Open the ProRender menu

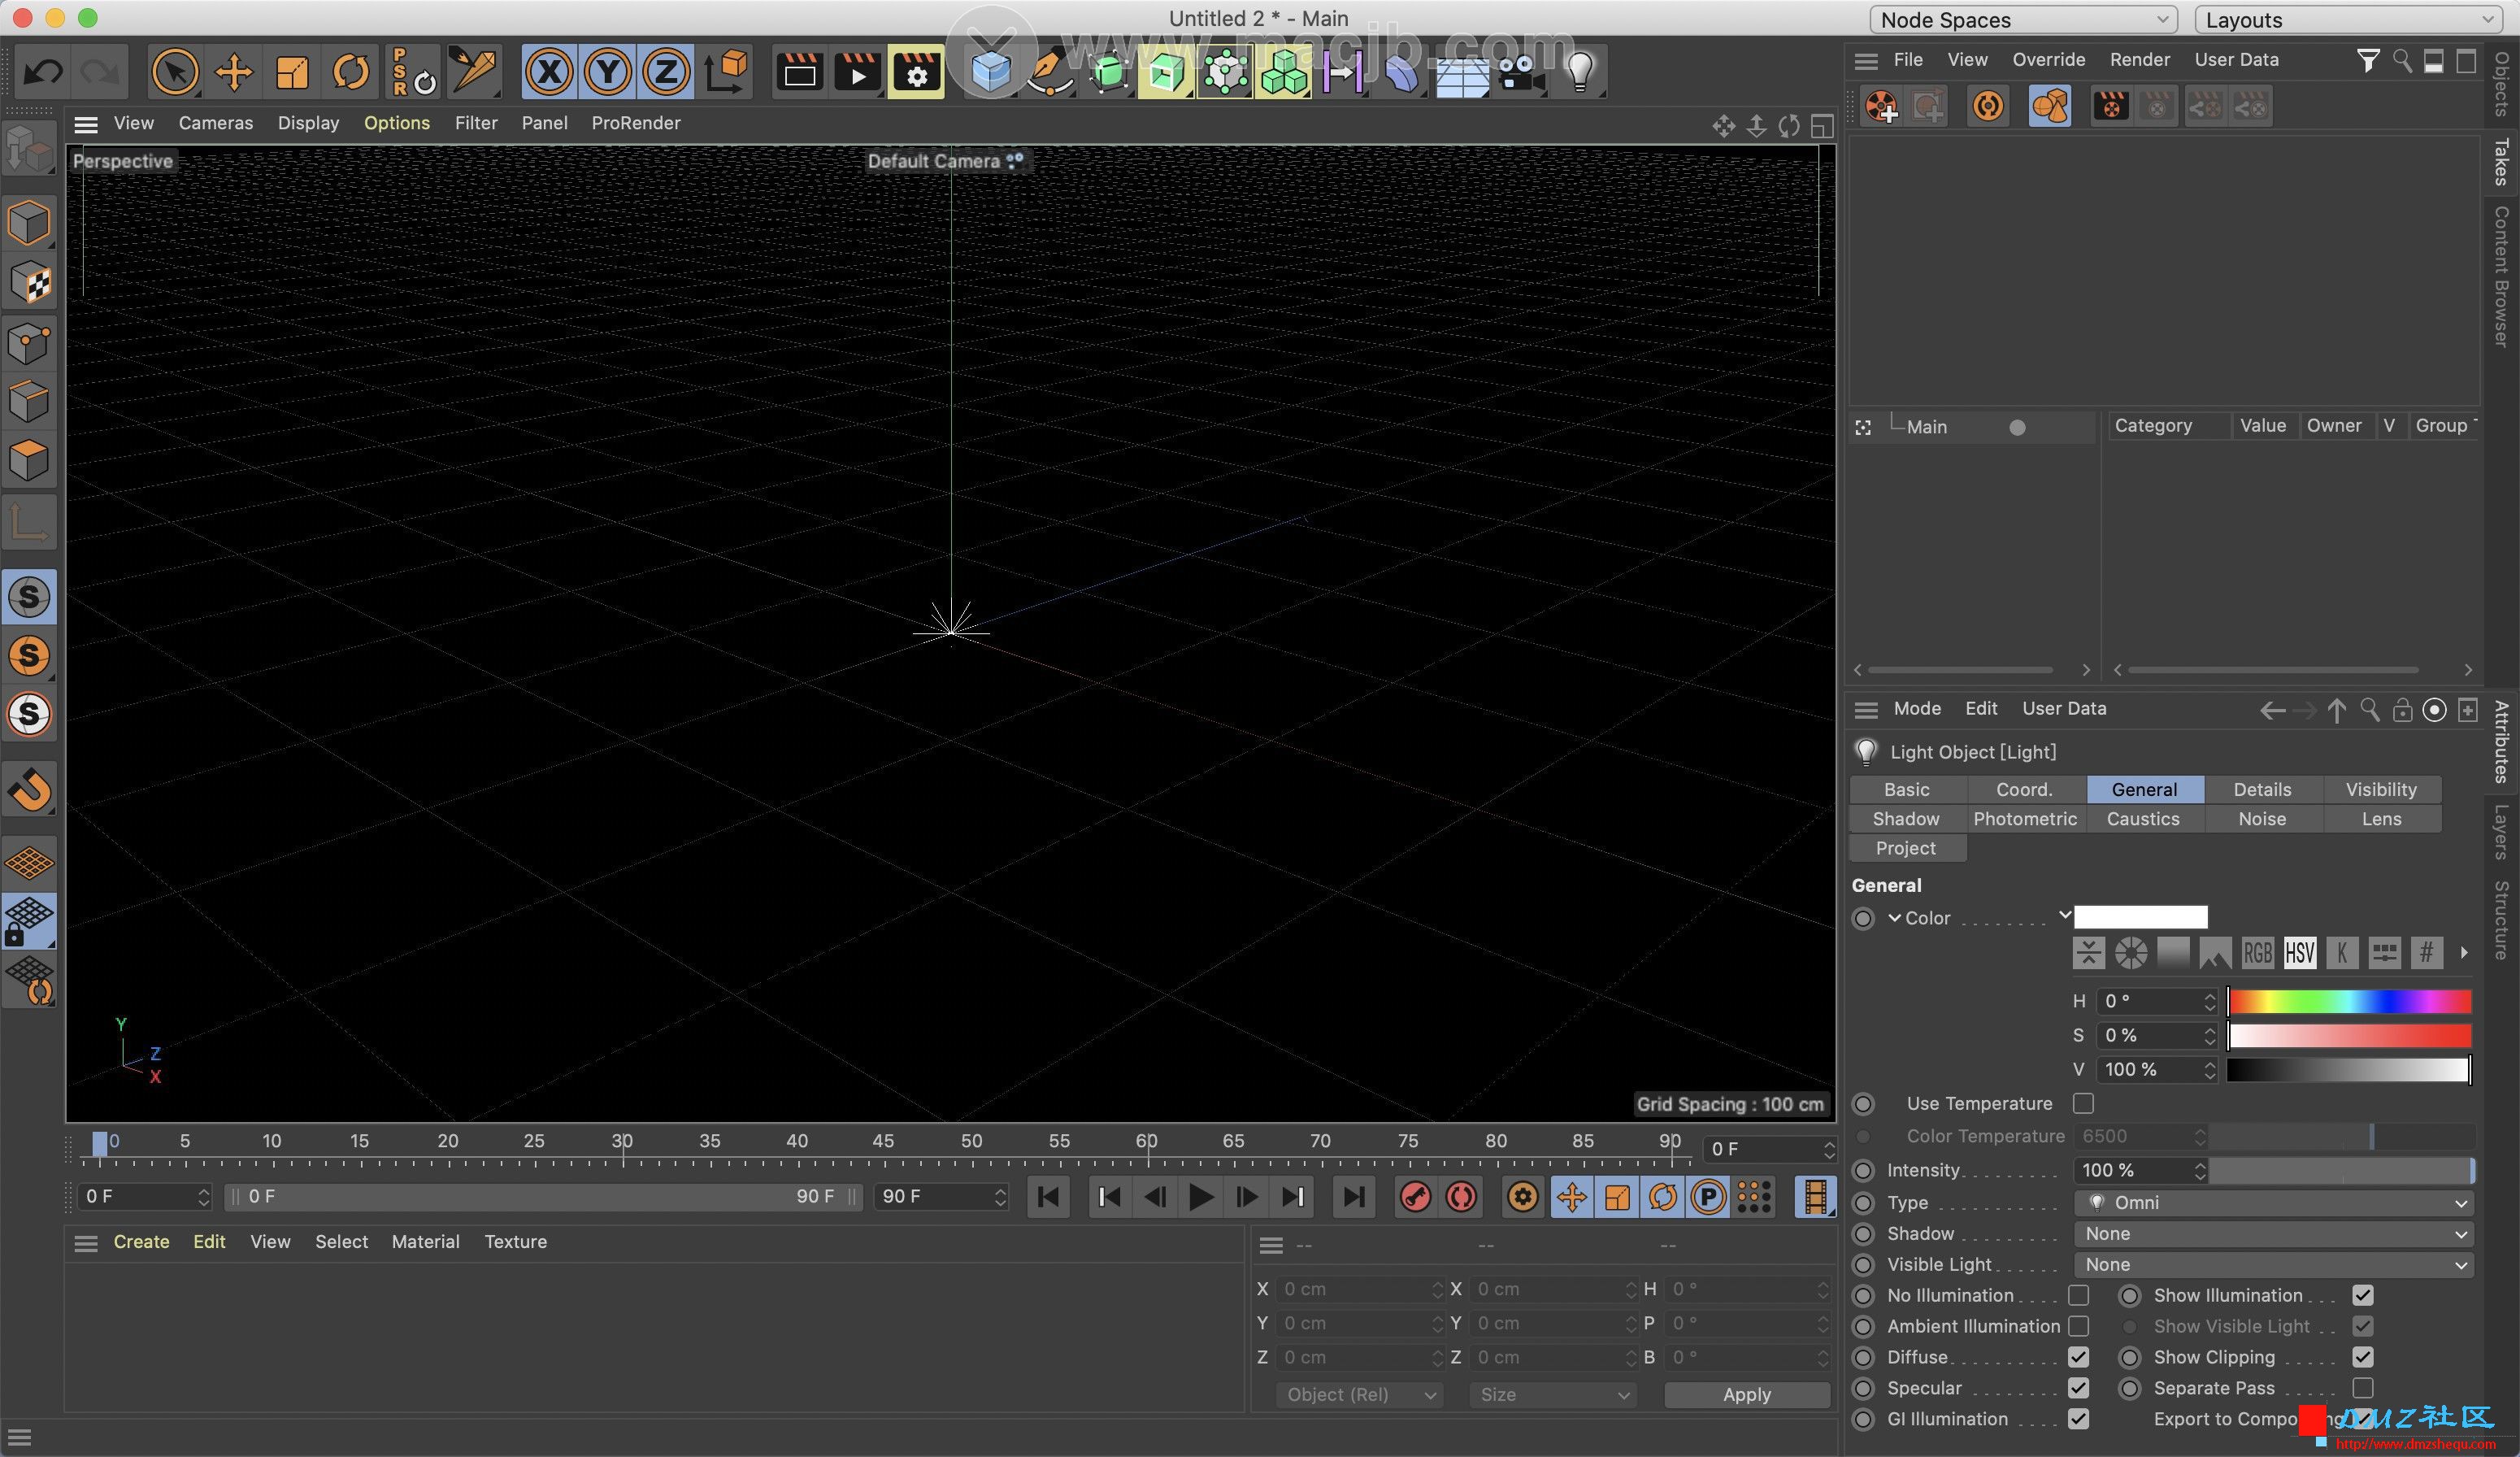coord(635,123)
